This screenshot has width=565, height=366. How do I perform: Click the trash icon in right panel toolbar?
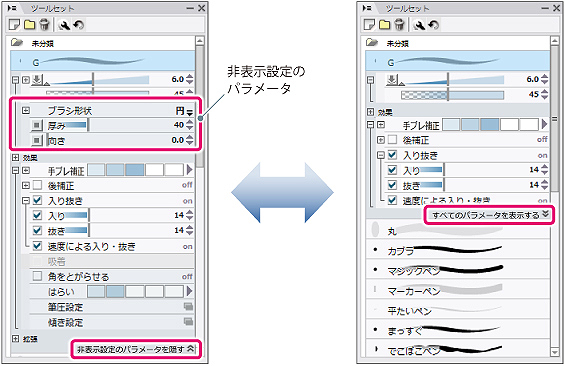[x=399, y=24]
